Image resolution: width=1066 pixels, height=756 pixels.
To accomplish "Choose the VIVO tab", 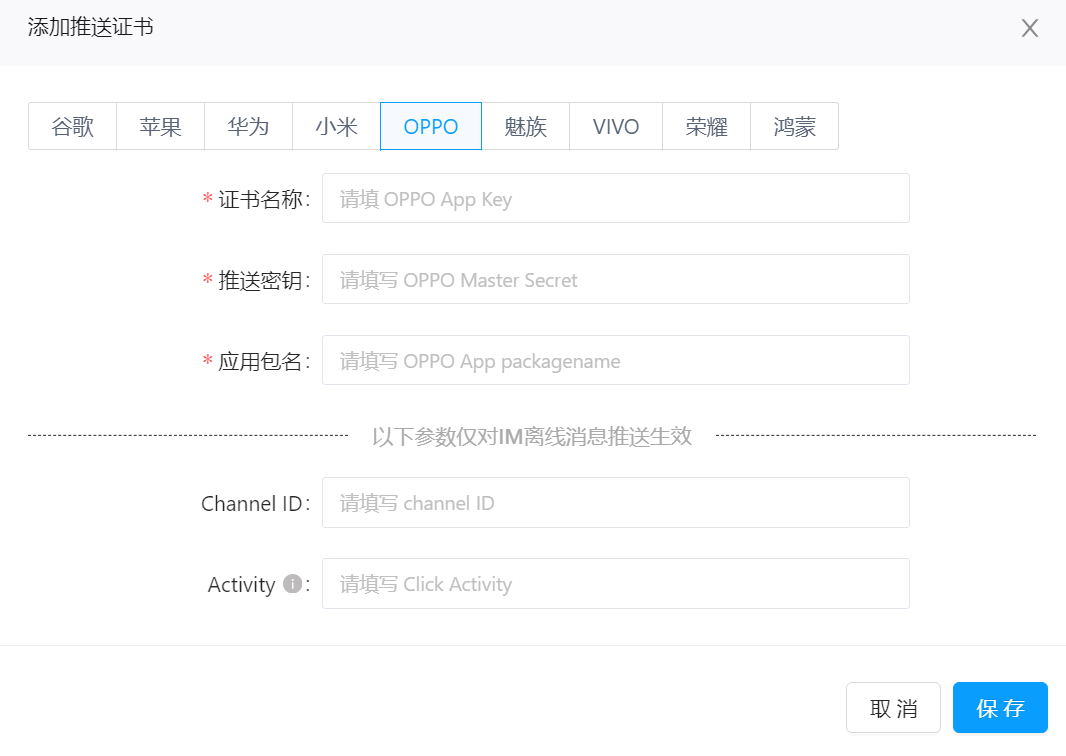I will tap(616, 127).
